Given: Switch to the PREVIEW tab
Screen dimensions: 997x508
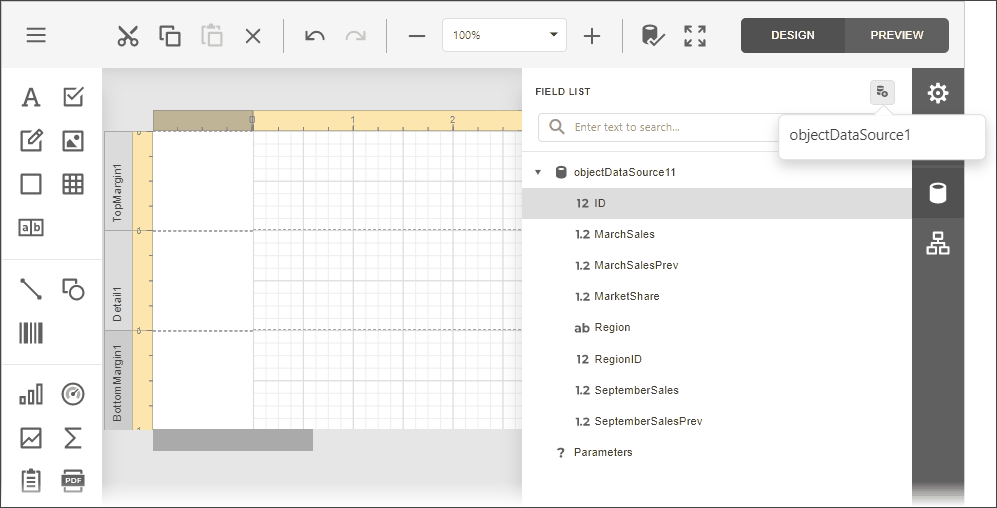Looking at the screenshot, I should pyautogui.click(x=896, y=35).
